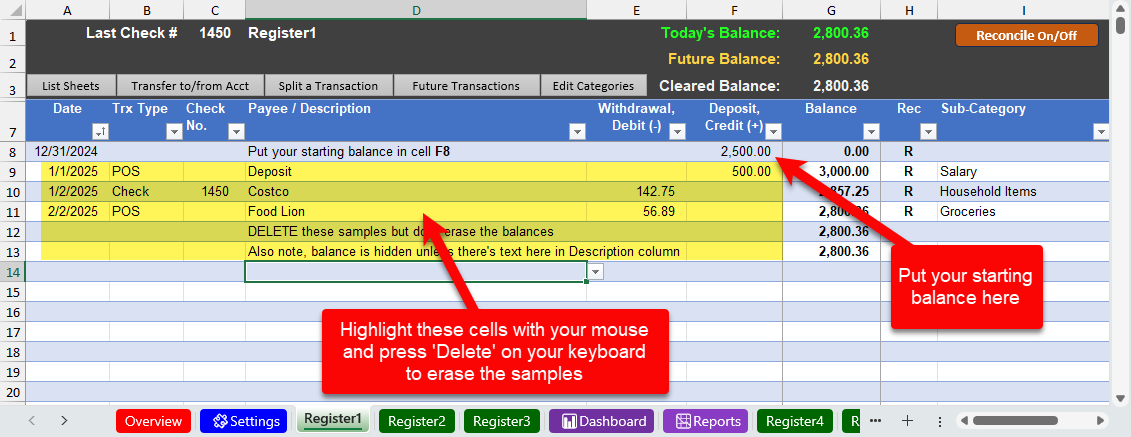Click the Groceries sub-category cell

click(1024, 212)
